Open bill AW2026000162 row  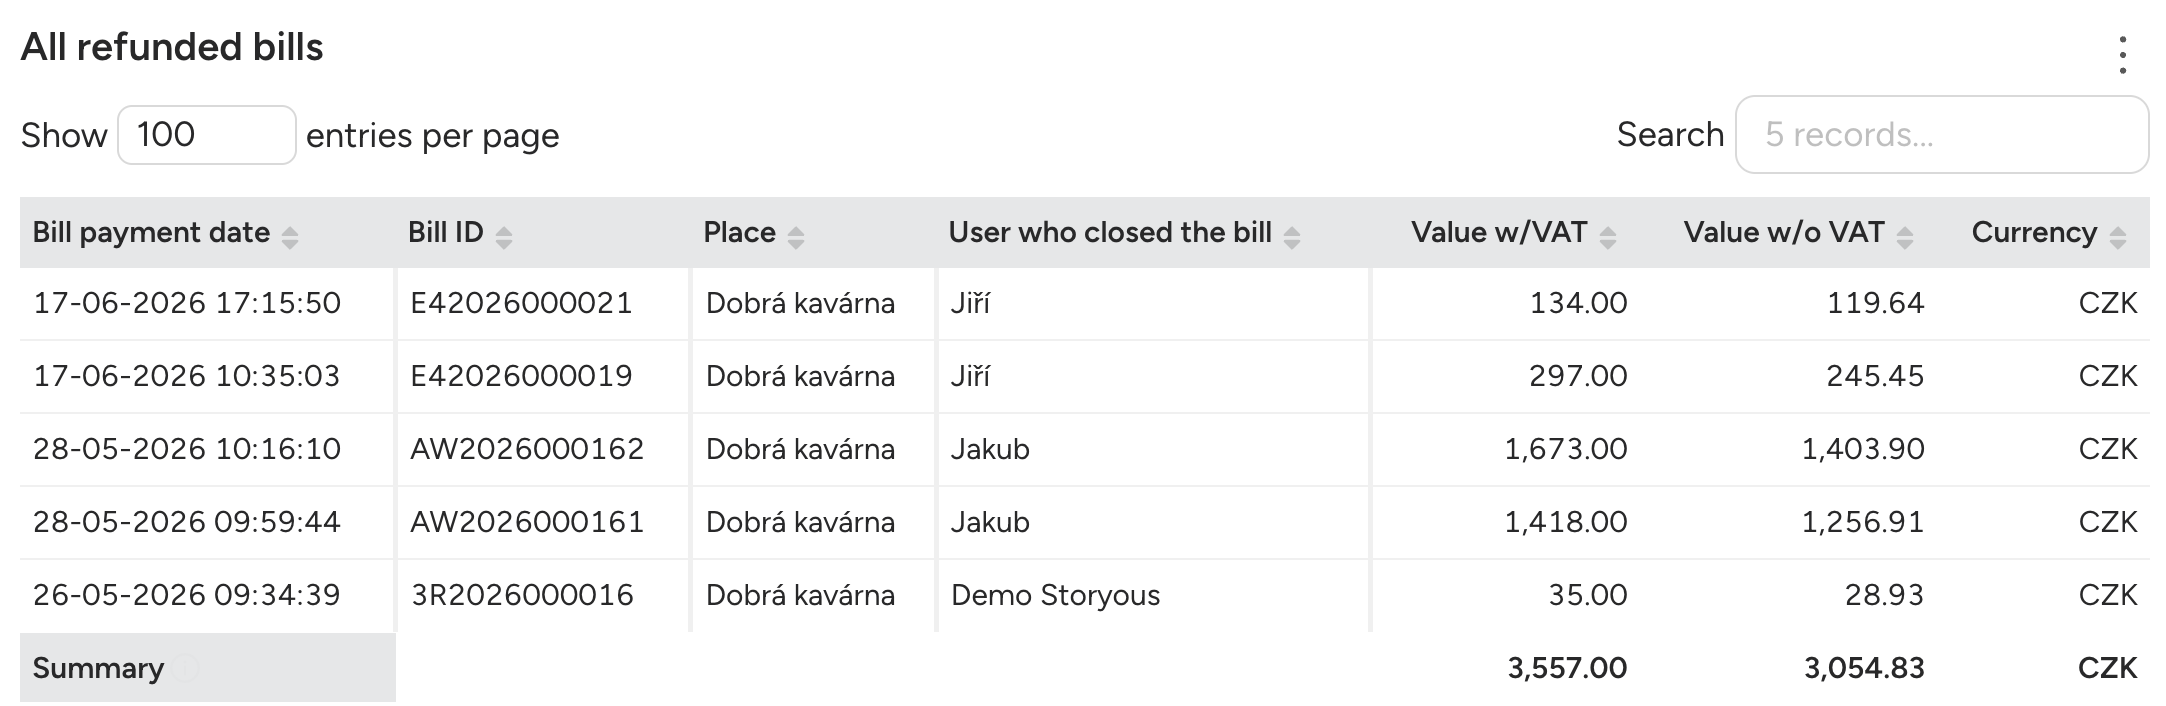tap(1085, 449)
